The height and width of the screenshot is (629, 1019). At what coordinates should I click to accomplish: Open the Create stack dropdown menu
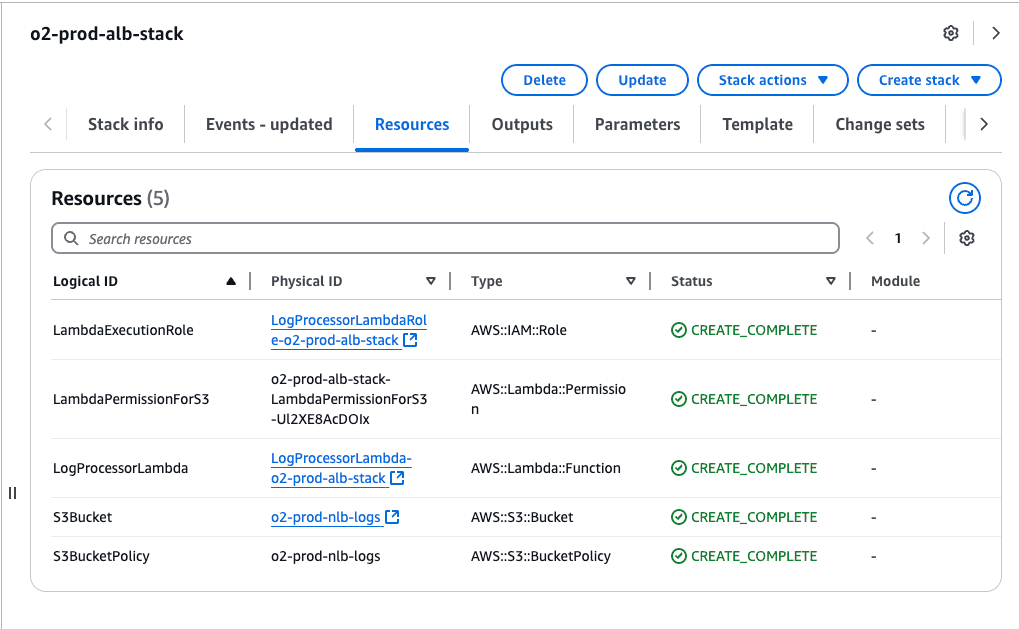928,80
